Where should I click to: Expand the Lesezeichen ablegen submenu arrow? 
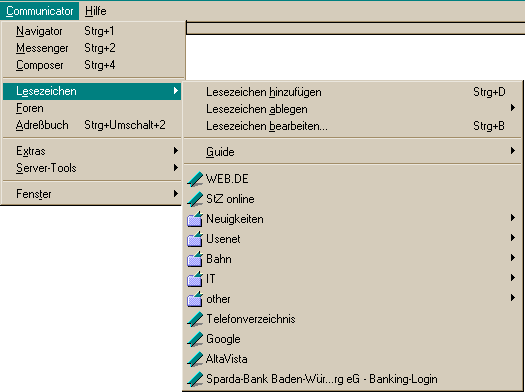pyautogui.click(x=513, y=108)
